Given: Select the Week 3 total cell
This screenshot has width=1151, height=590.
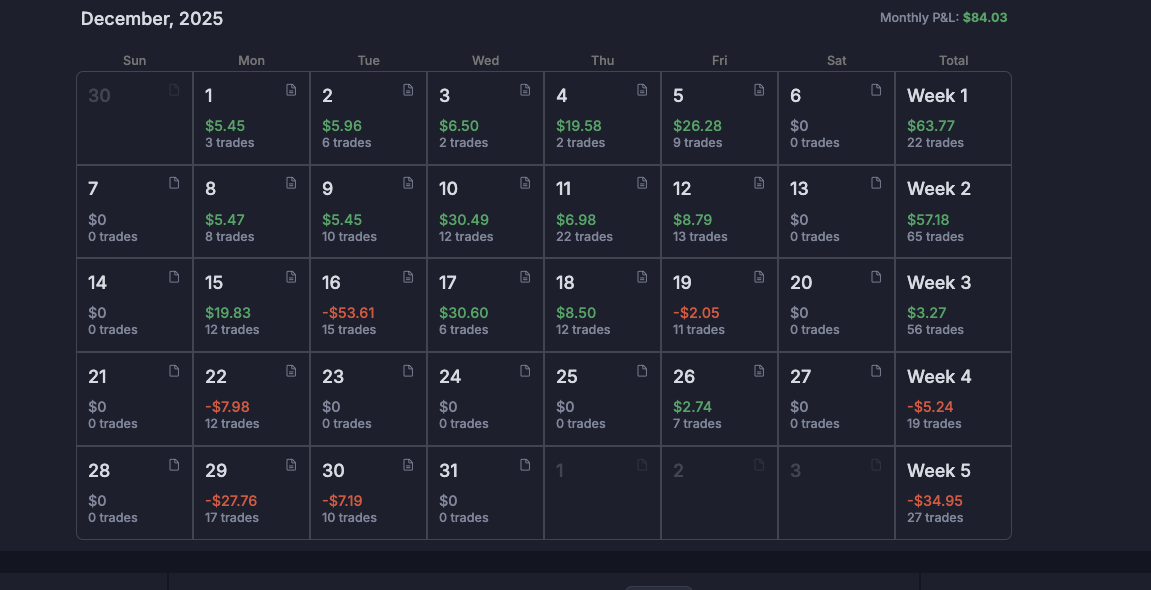Looking at the screenshot, I should click(952, 305).
